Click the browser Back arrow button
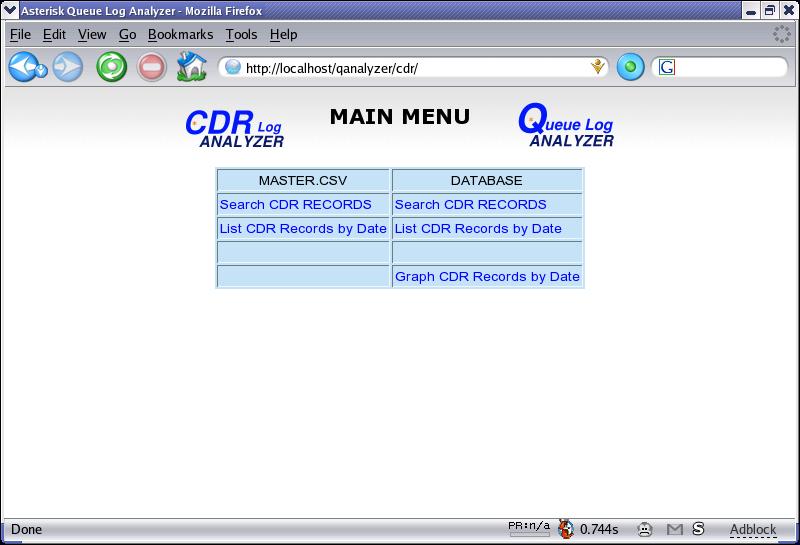The height and width of the screenshot is (545, 800). (26, 67)
